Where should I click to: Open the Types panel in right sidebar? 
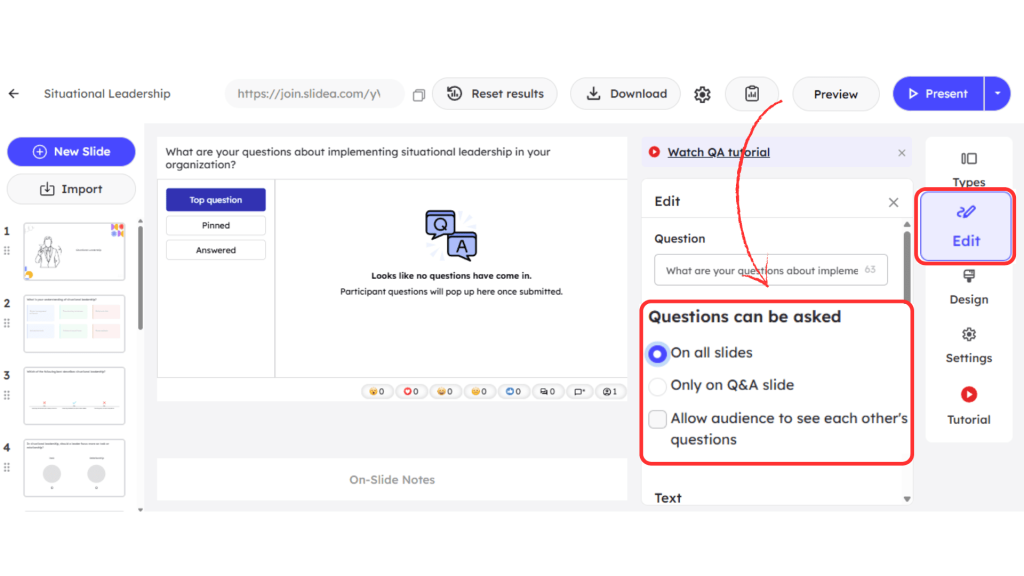(x=968, y=168)
